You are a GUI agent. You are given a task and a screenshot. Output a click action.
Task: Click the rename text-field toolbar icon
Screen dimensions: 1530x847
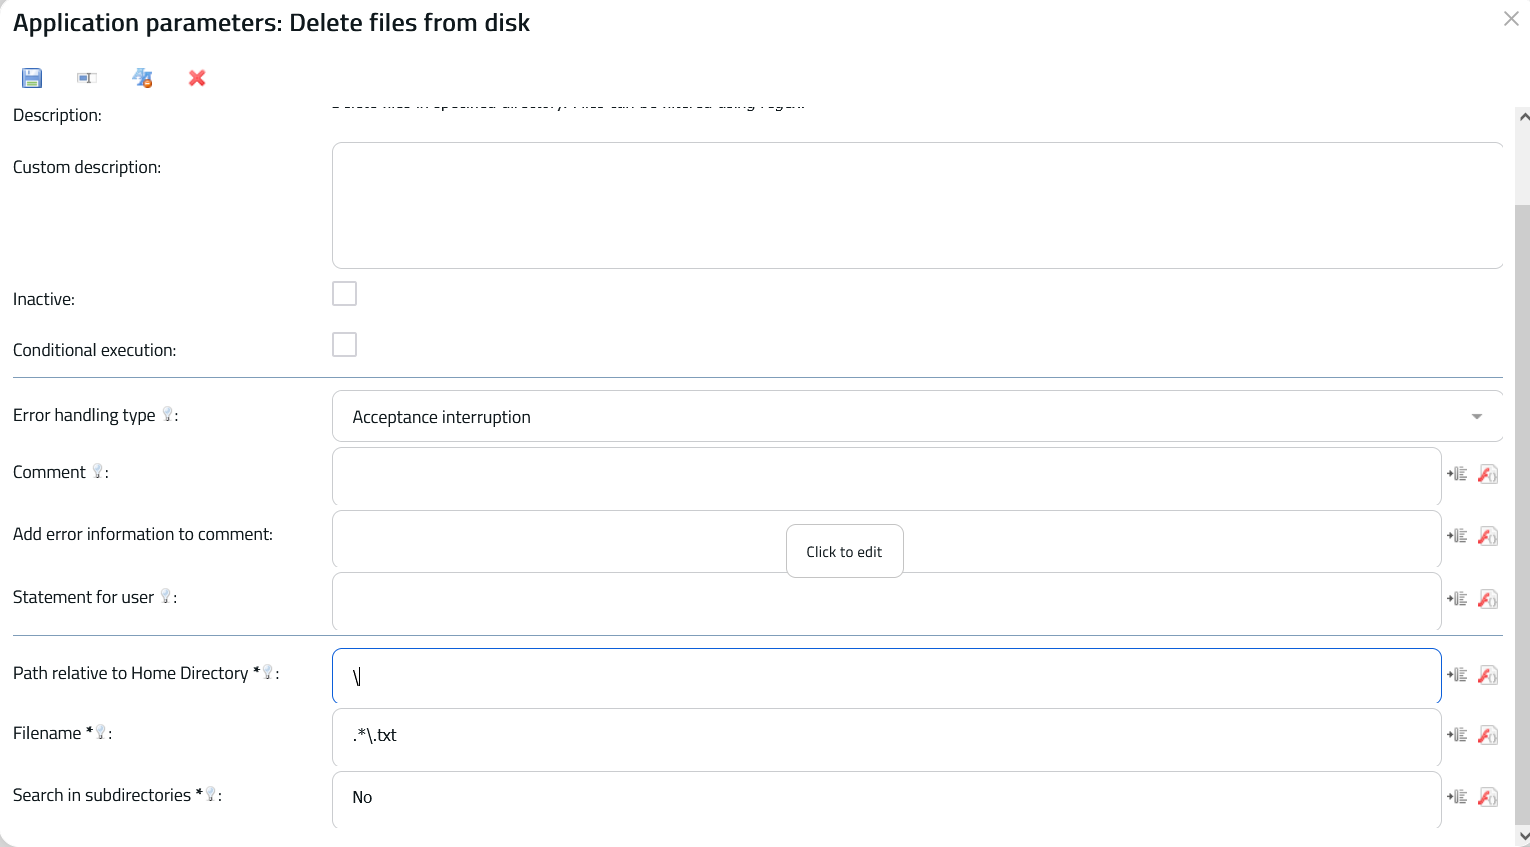(x=87, y=78)
